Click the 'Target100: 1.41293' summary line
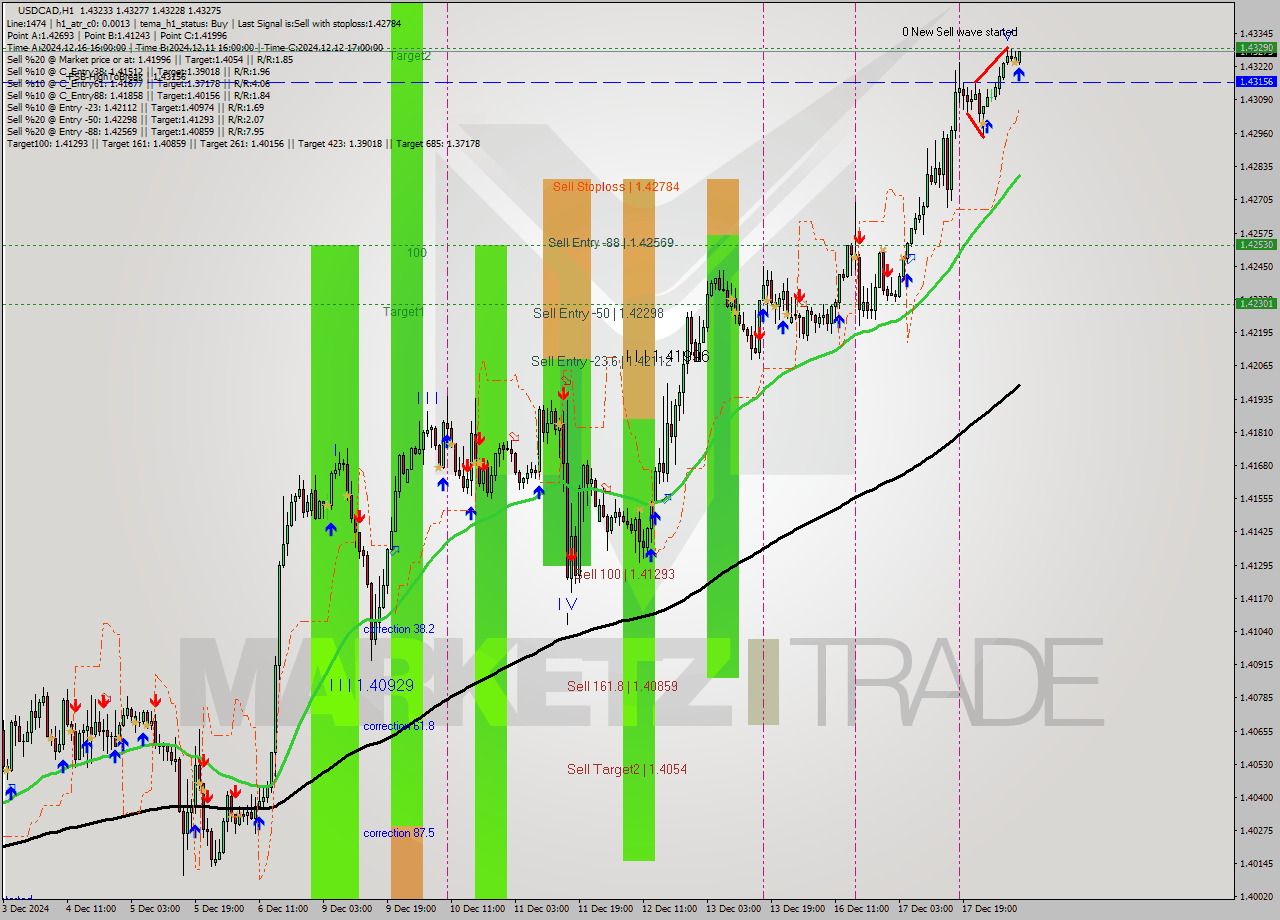The image size is (1280, 920). point(243,143)
